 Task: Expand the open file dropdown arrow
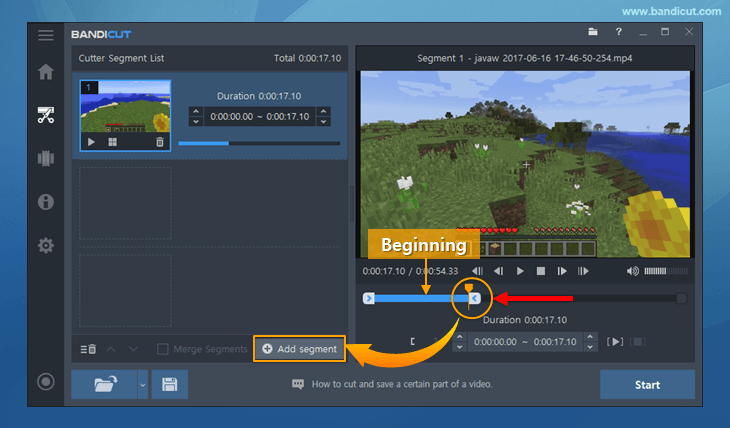click(142, 385)
